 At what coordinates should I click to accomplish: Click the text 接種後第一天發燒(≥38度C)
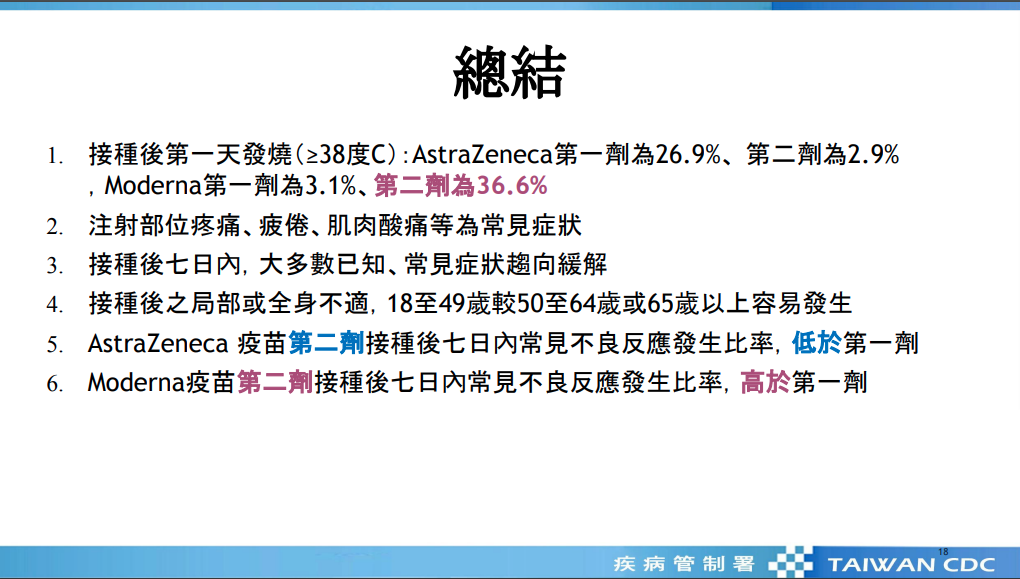click(x=243, y=155)
